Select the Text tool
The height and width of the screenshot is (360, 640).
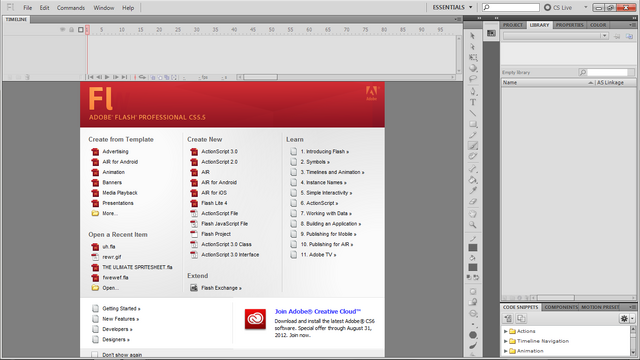473,102
